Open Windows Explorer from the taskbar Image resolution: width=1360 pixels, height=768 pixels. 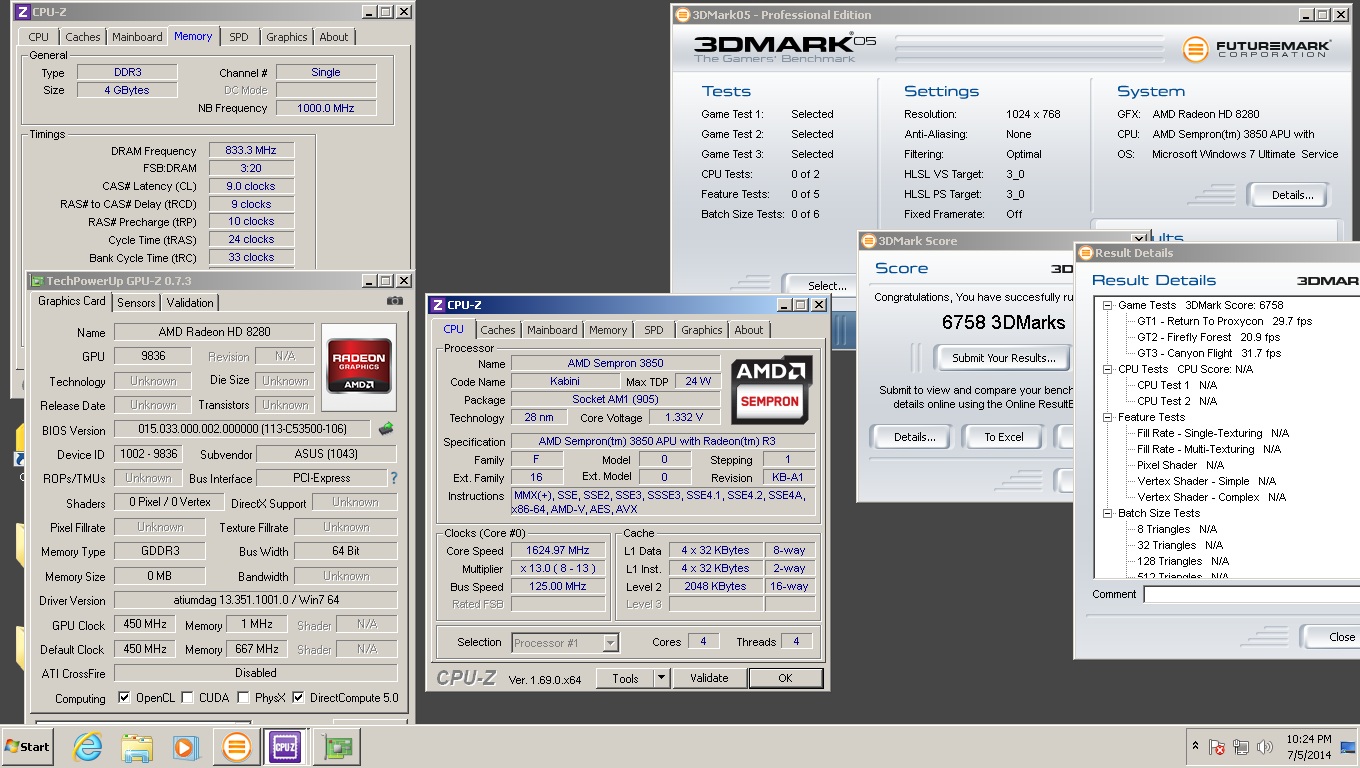[x=136, y=747]
